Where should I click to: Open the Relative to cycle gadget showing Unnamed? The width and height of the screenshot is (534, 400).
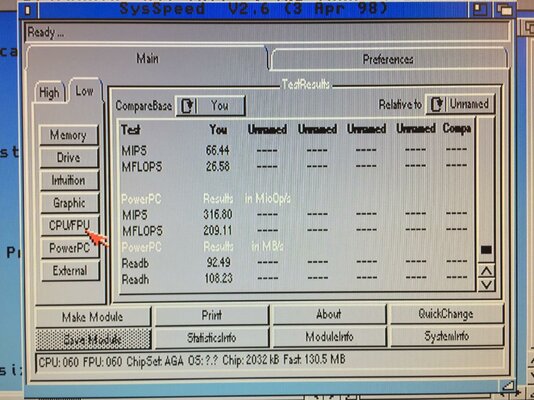(x=460, y=104)
